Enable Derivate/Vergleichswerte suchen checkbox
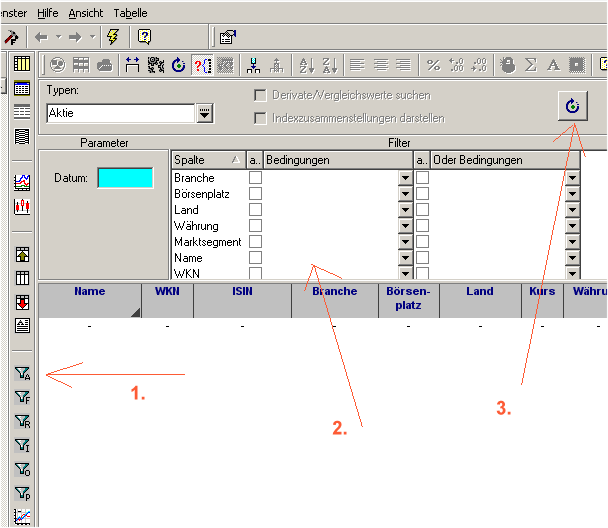 click(x=260, y=95)
